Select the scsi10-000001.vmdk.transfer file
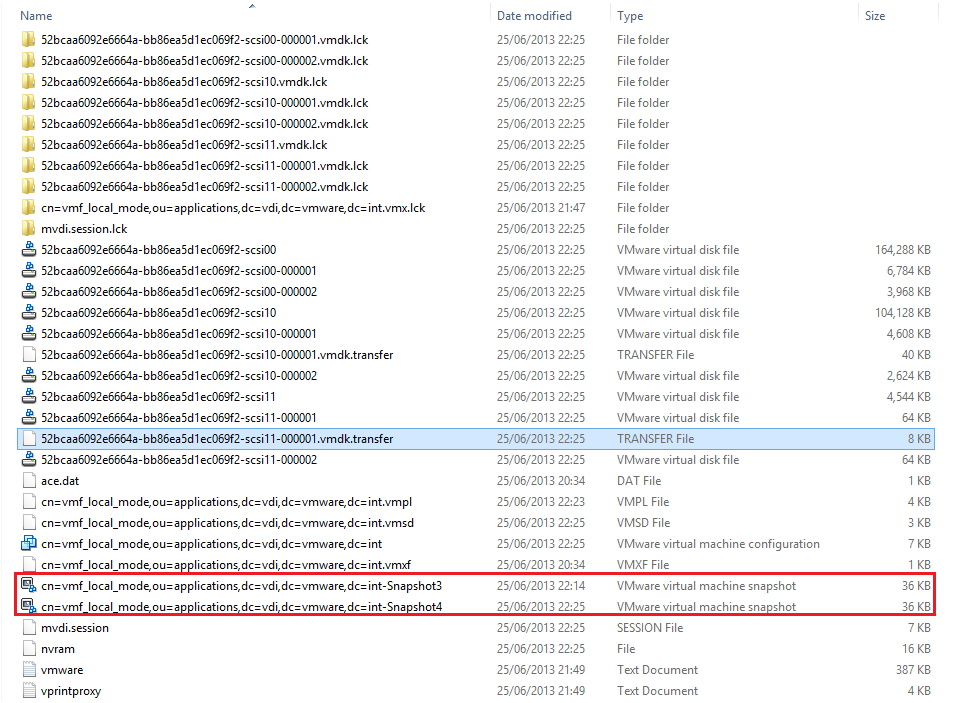This screenshot has height=703, width=956. tap(216, 355)
